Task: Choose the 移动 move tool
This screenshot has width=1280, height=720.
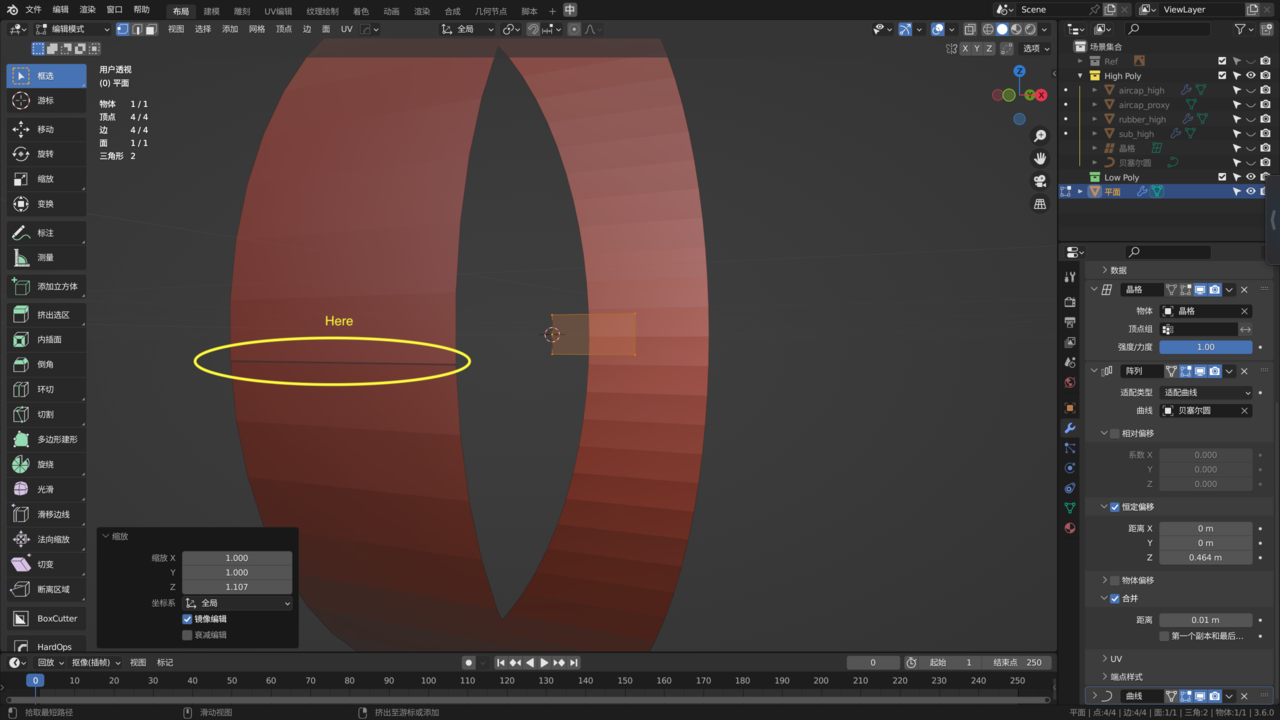Action: pyautogui.click(x=46, y=130)
